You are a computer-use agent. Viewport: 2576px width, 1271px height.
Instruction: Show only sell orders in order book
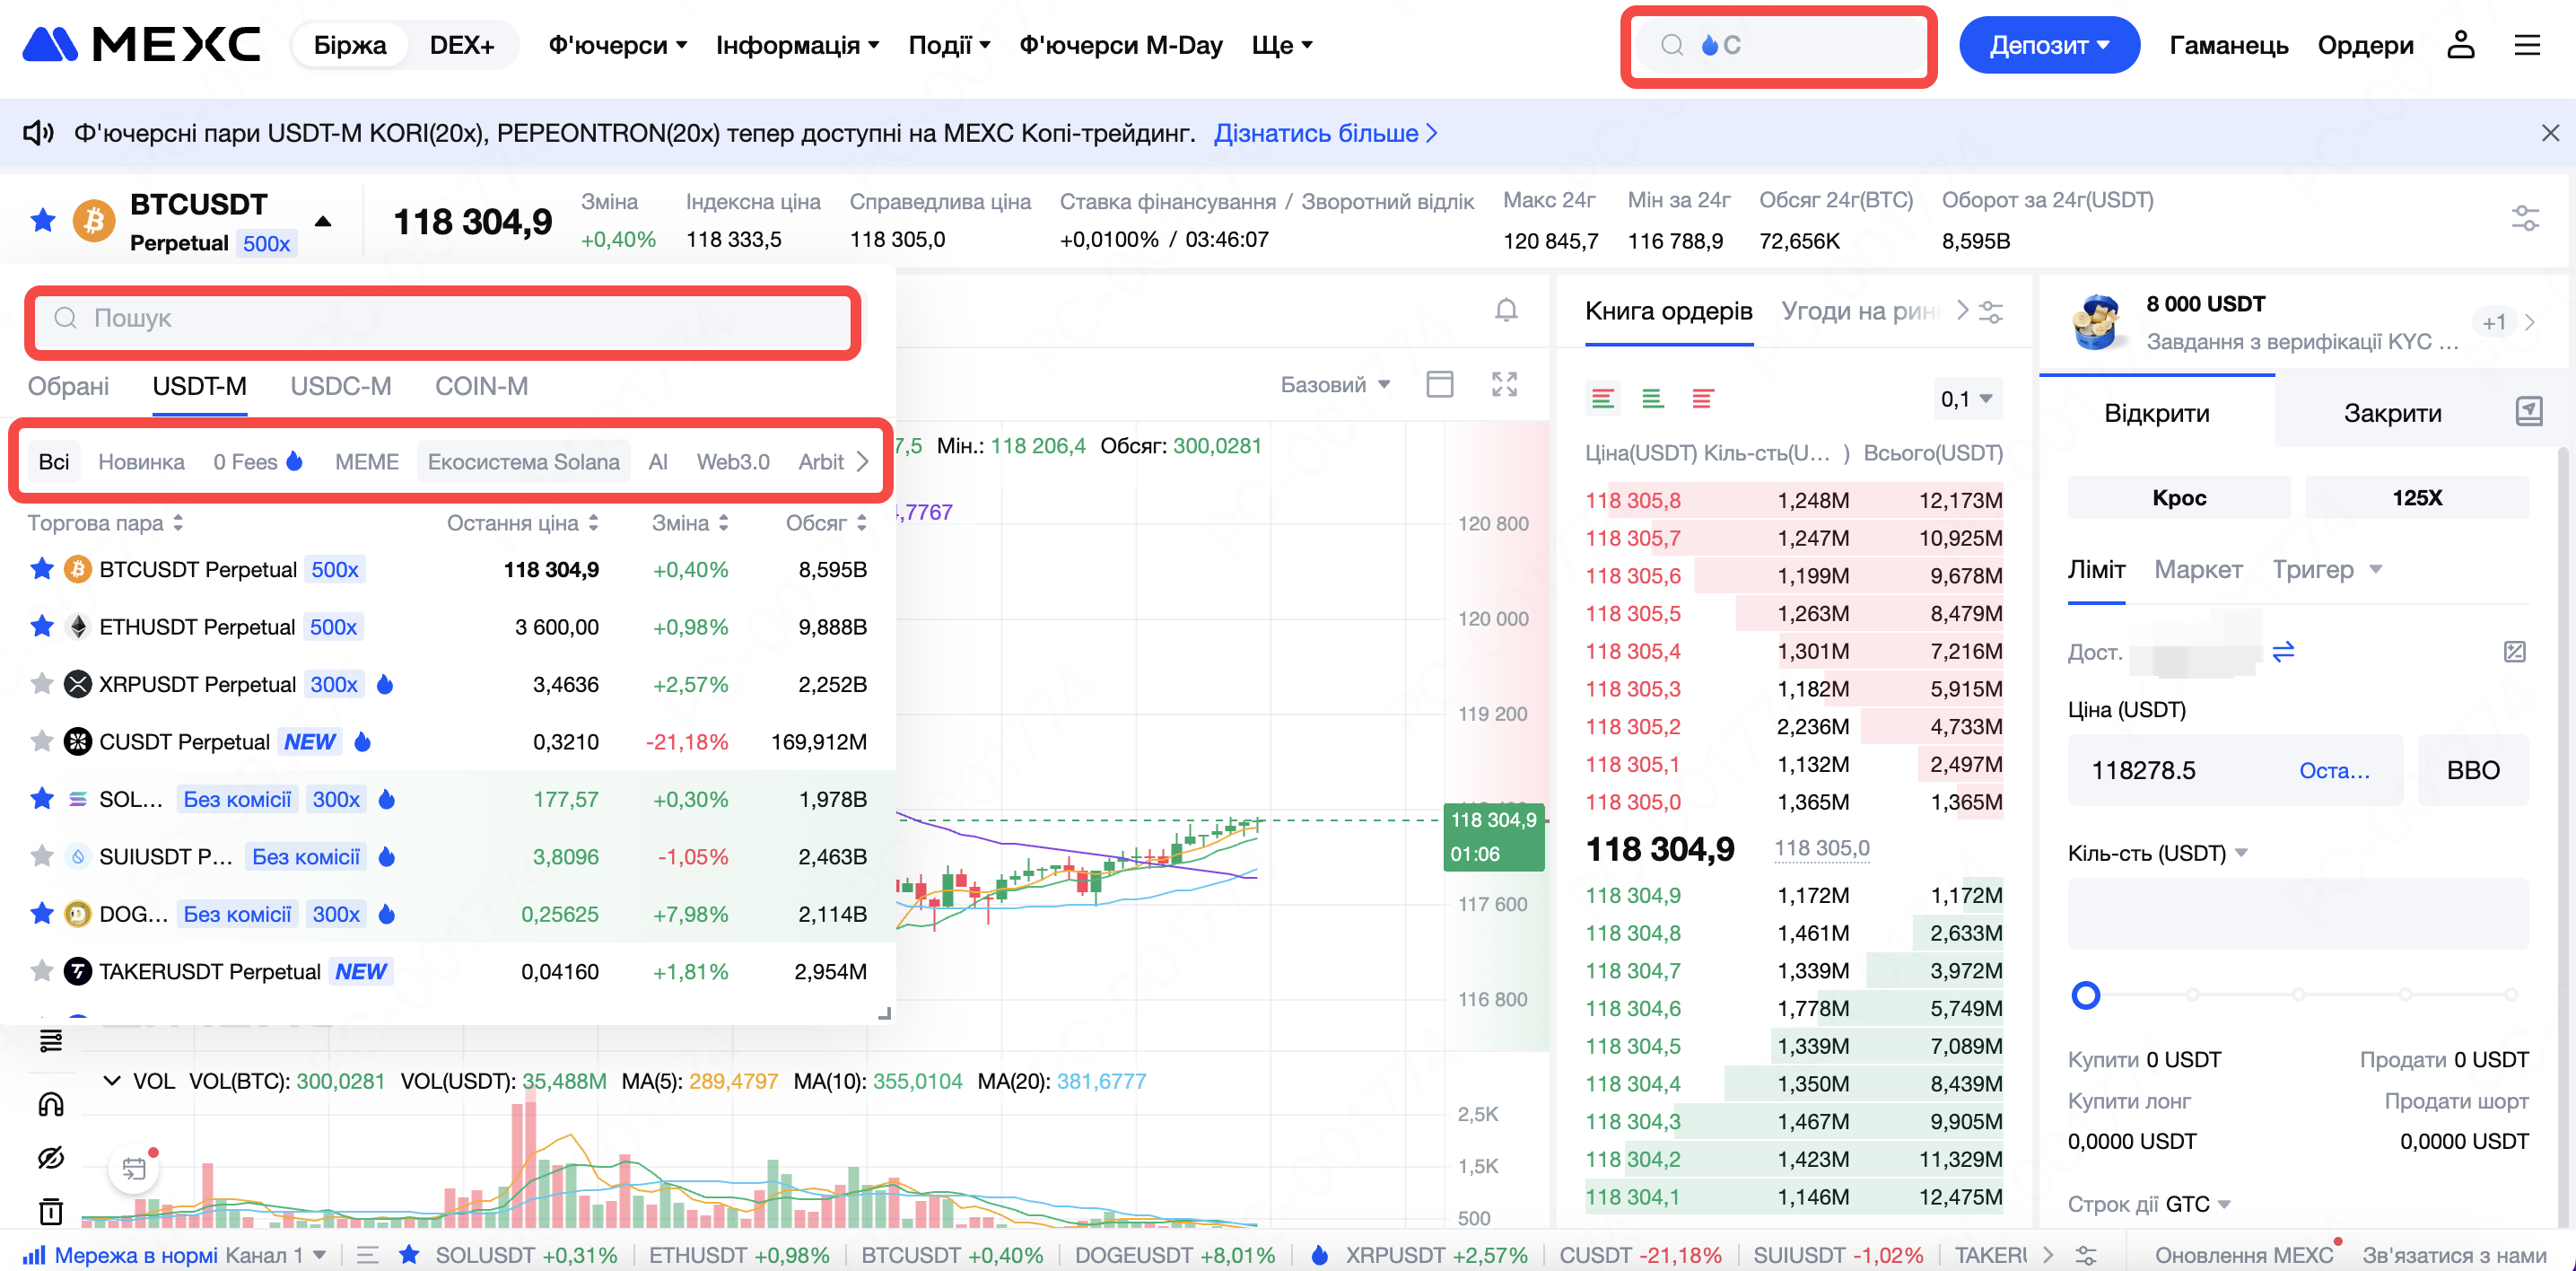coord(1702,399)
